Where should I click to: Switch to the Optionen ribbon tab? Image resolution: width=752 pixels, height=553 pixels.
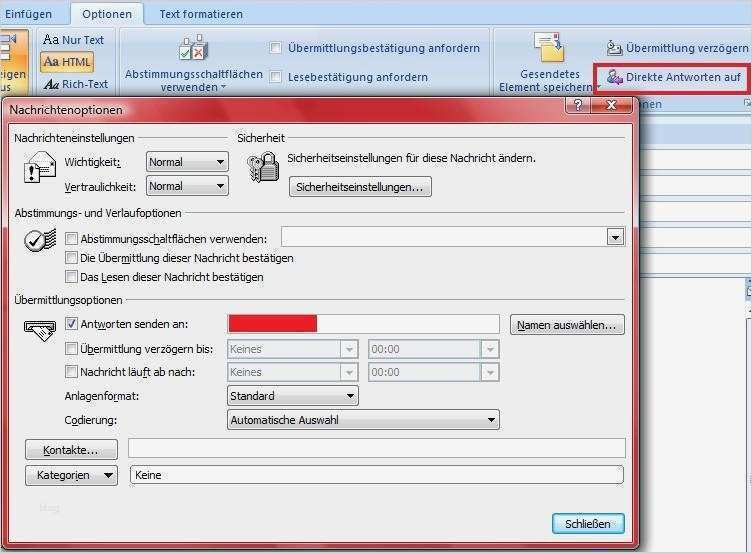tap(107, 14)
